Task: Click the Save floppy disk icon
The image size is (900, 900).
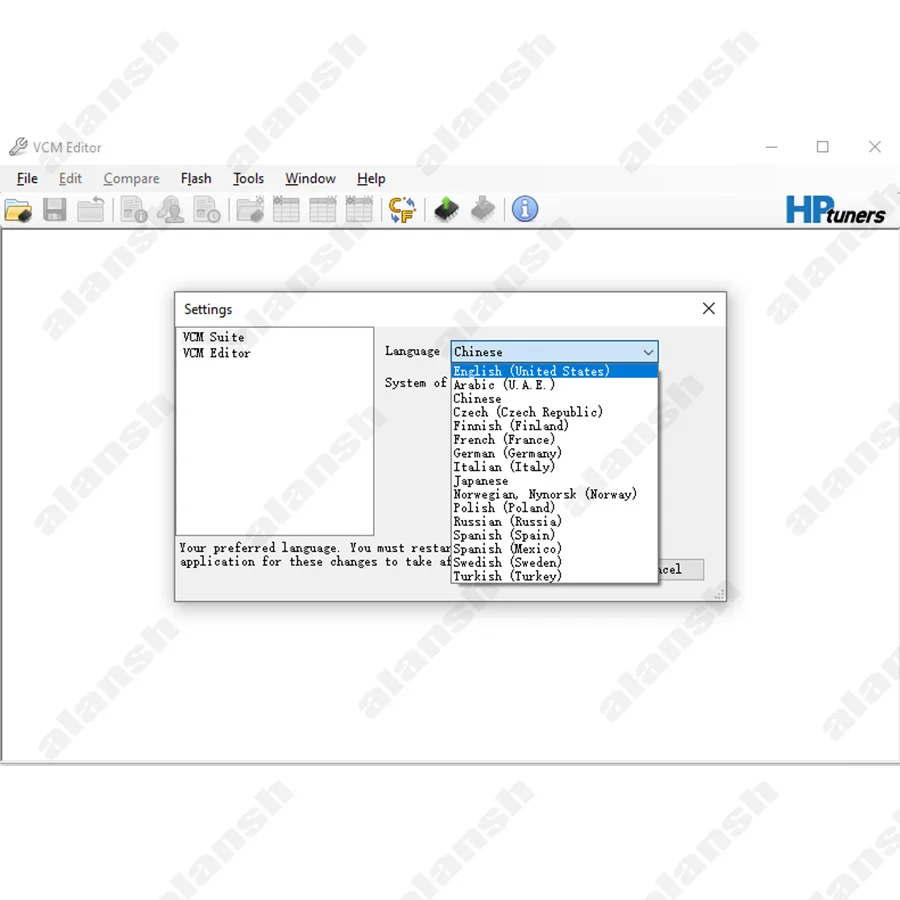Action: pos(55,210)
